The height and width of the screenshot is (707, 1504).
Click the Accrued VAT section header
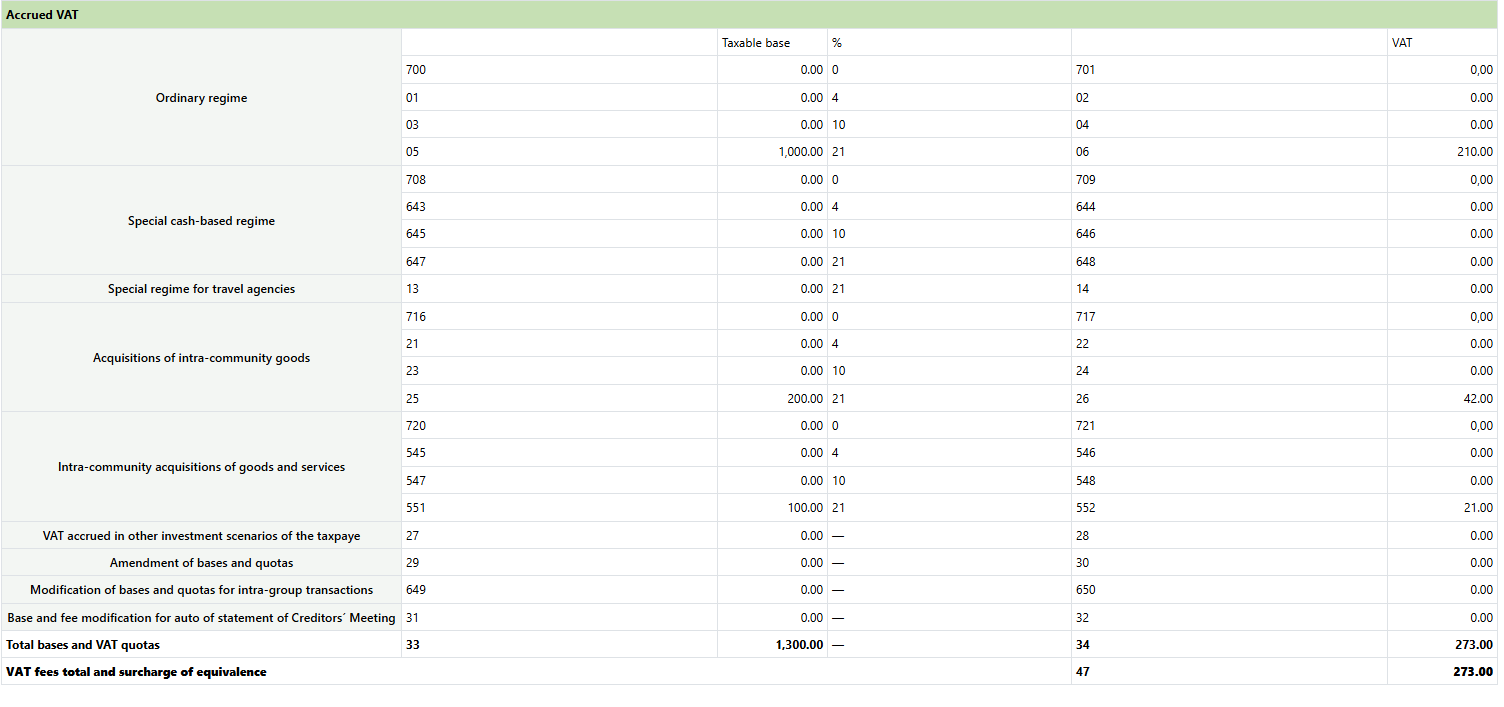[x=42, y=15]
